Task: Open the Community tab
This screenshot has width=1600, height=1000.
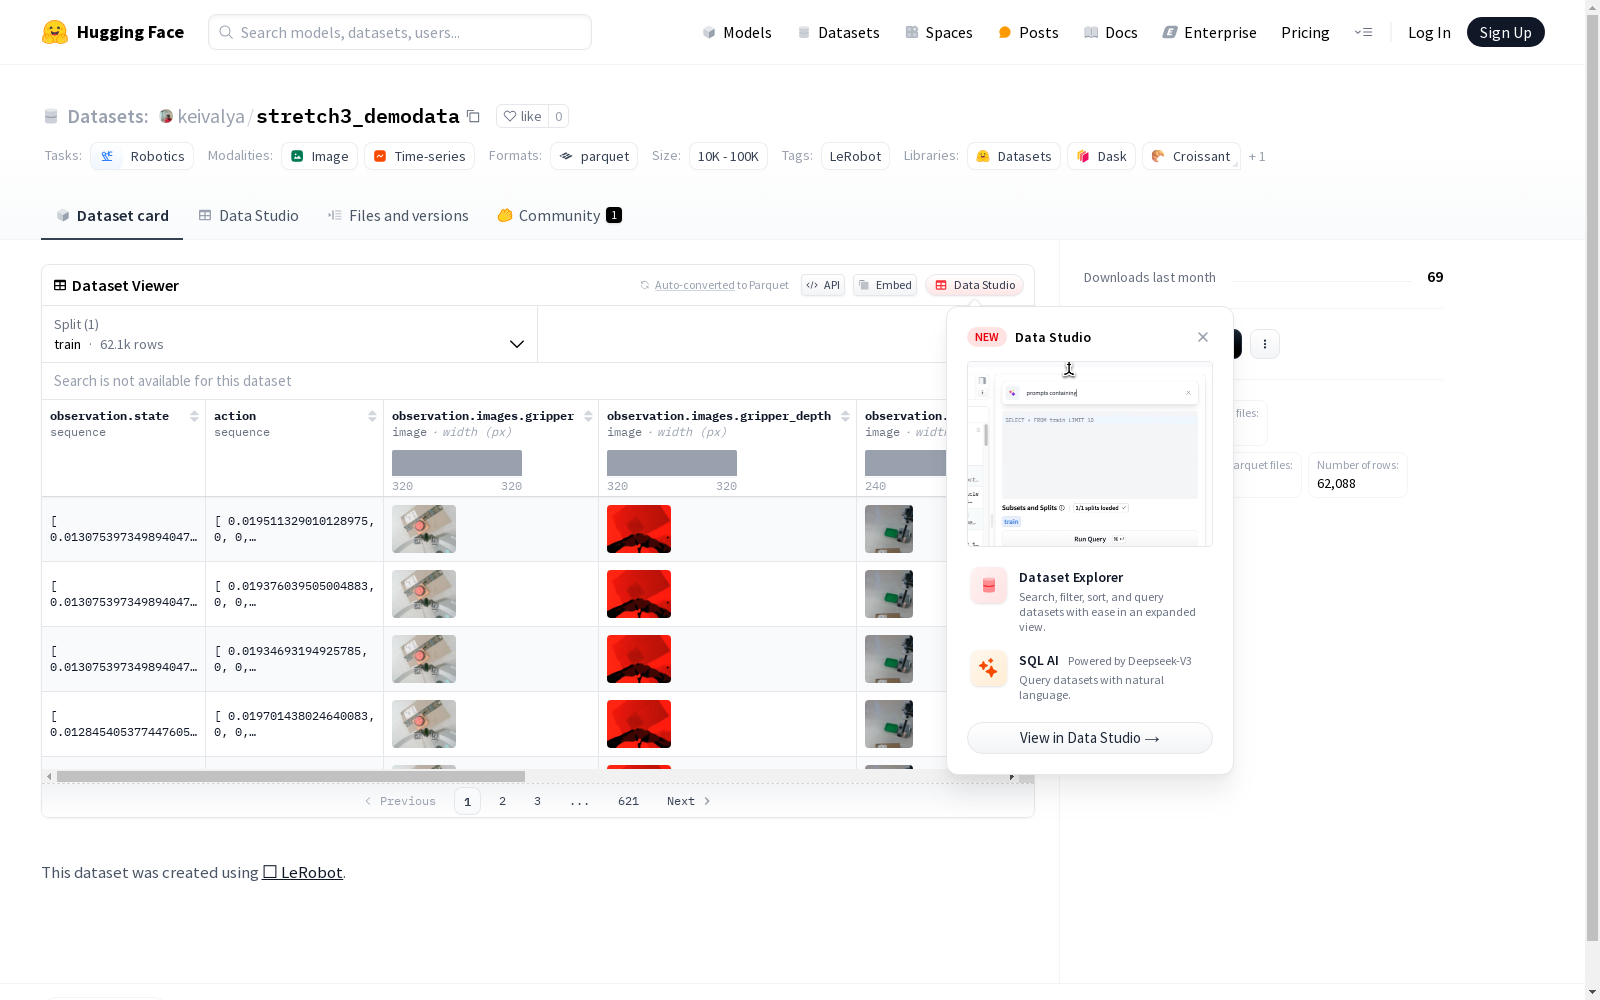Action: [x=559, y=216]
